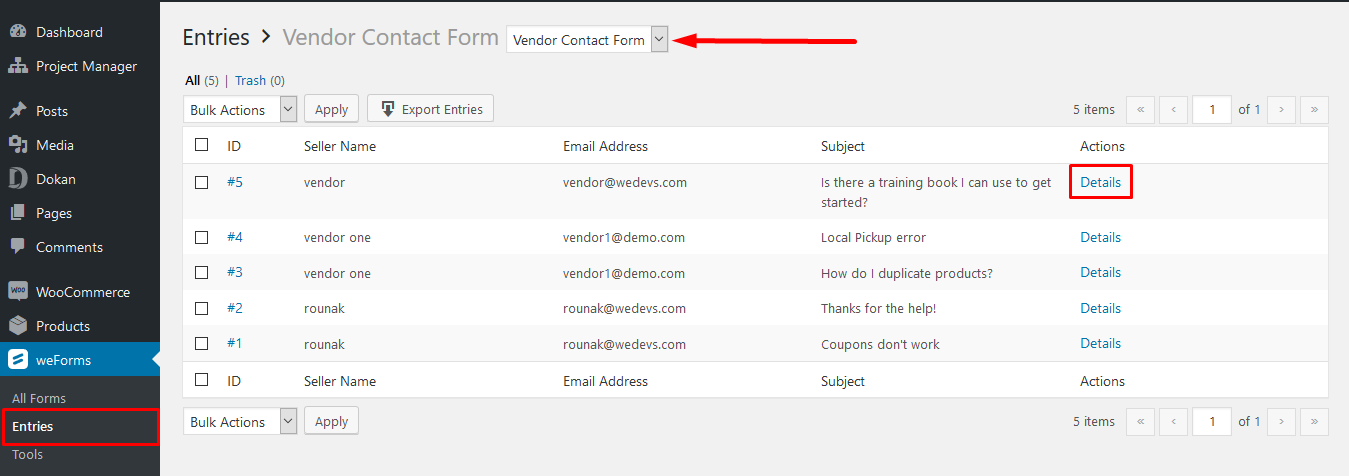1349x476 pixels.
Task: Click the Export Entries button
Action: pyautogui.click(x=430, y=109)
